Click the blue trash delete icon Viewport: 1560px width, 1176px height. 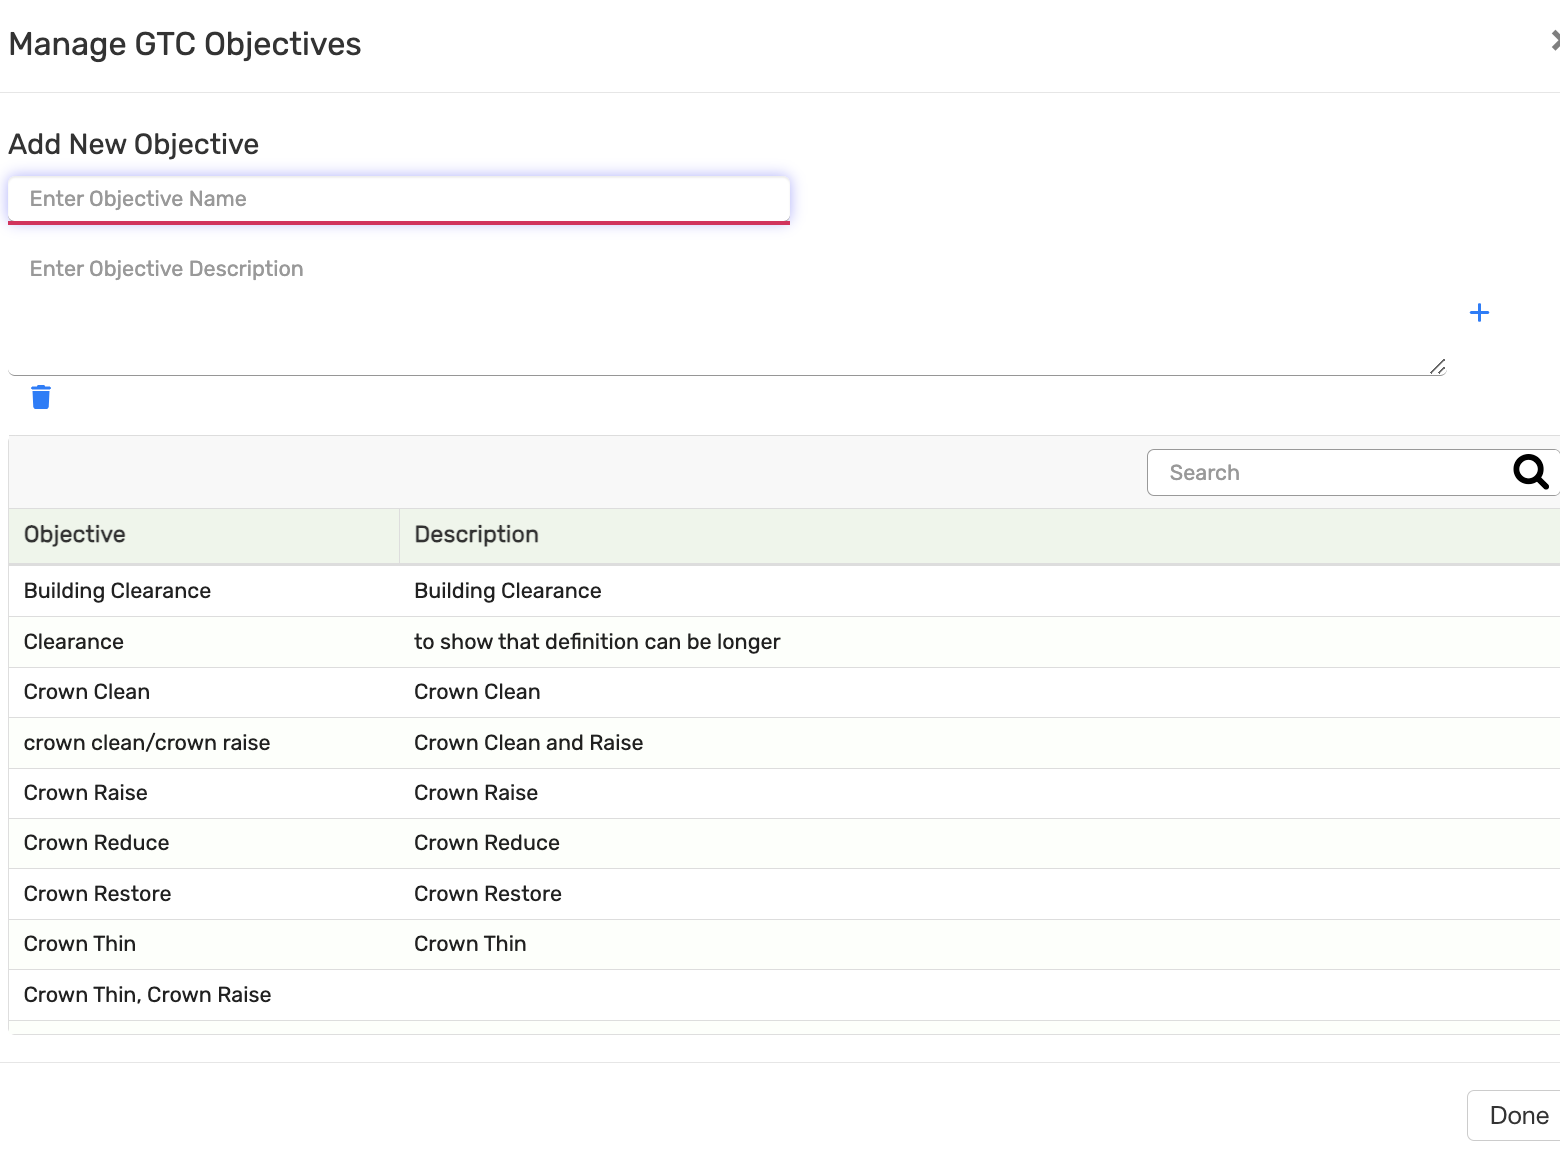point(41,397)
